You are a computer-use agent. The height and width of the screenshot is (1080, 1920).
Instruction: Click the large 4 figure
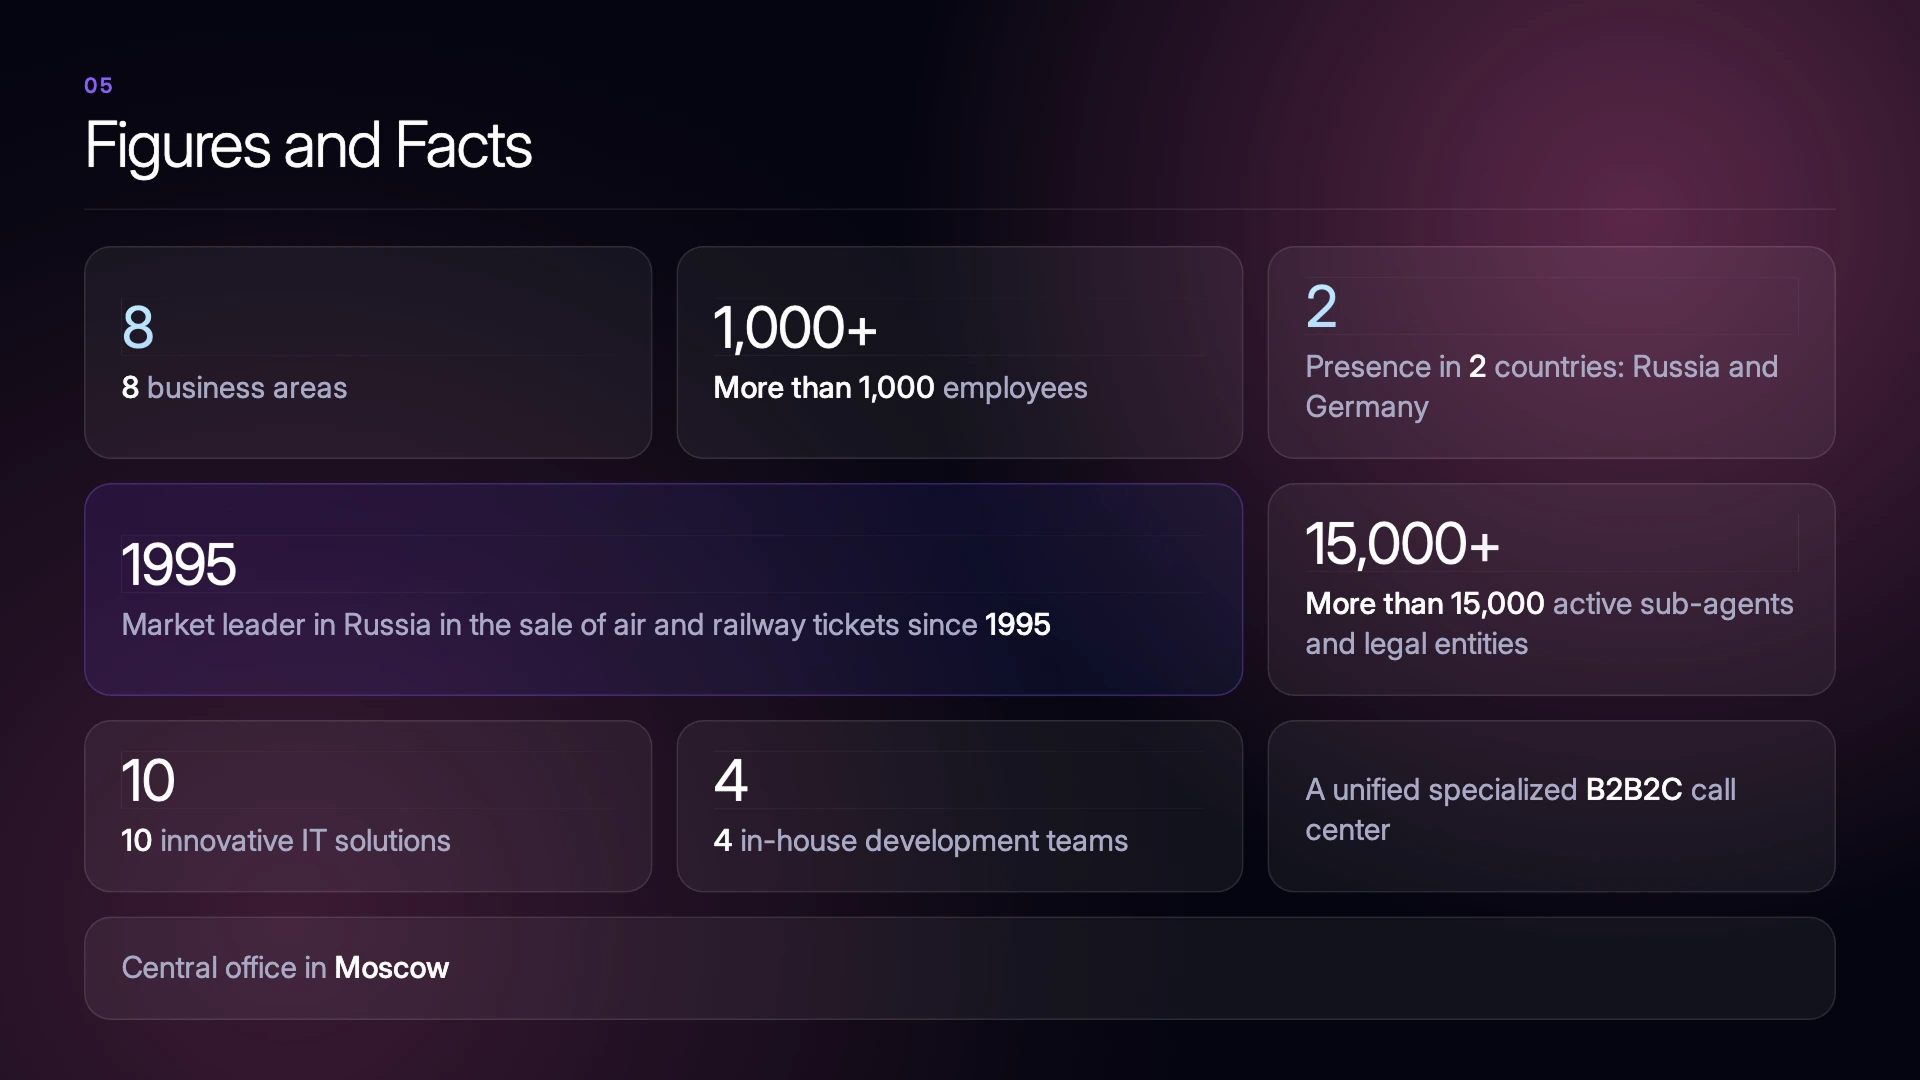tap(730, 780)
